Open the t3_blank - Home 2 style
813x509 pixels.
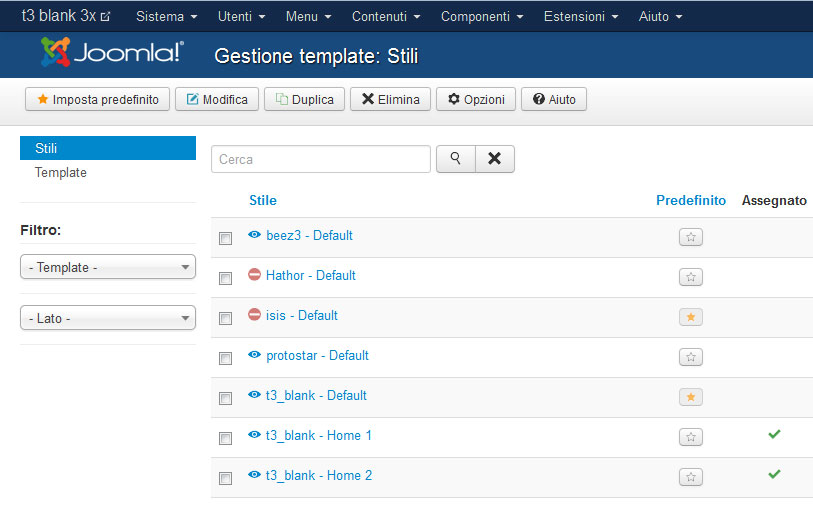point(319,475)
